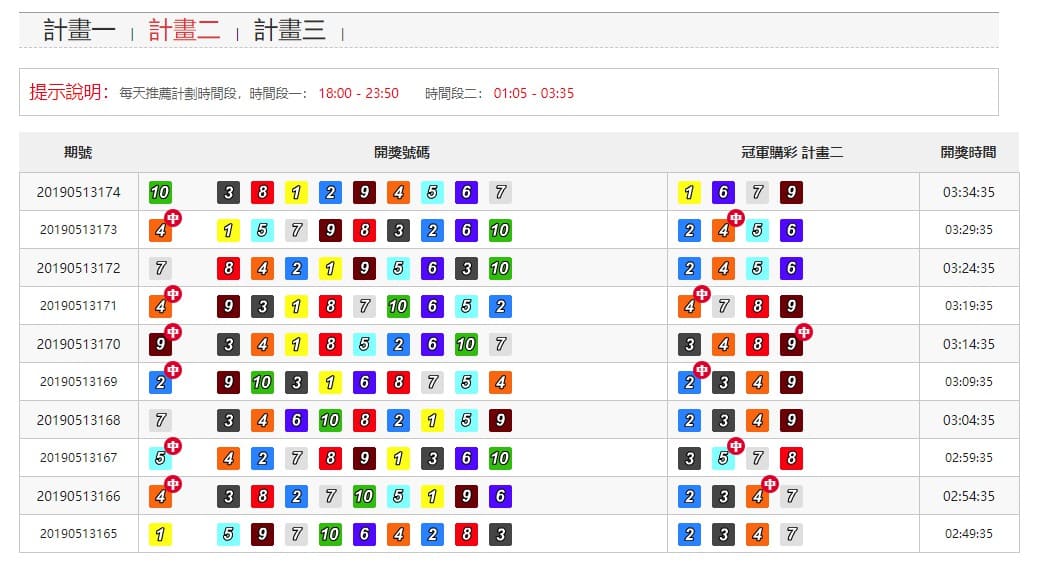Click the 開獎時間 column header
Image resolution: width=1045 pixels, height=573 pixels.
pos(968,153)
